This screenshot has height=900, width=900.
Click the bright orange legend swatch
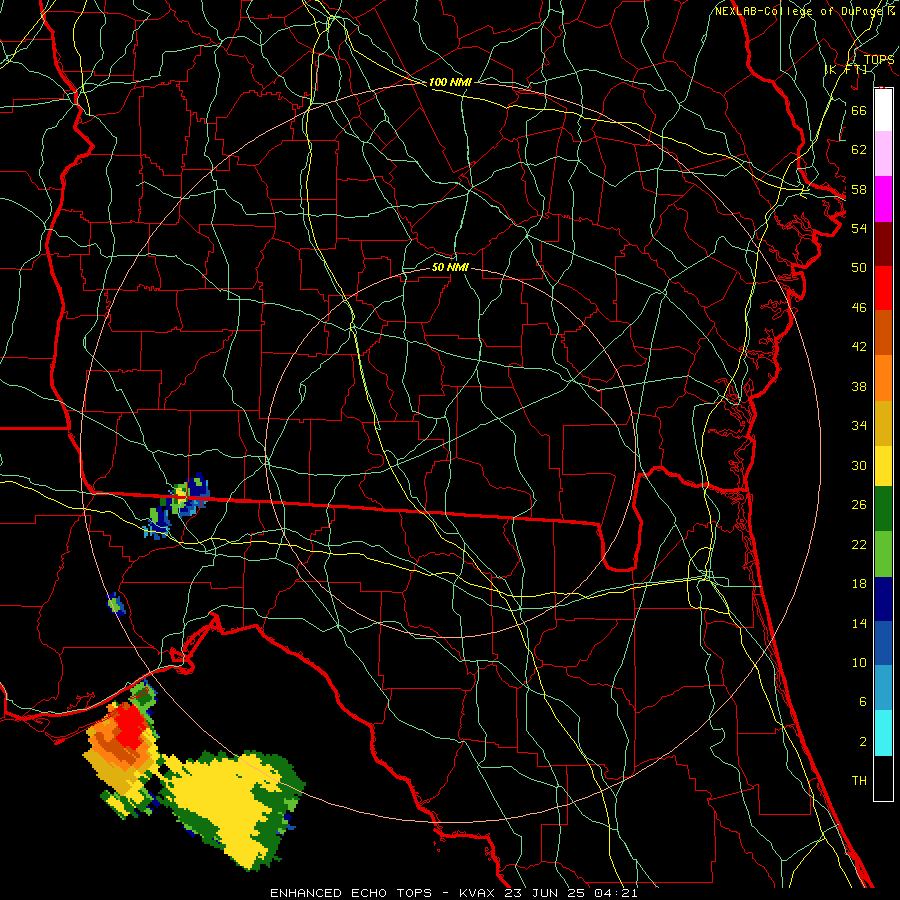(883, 378)
